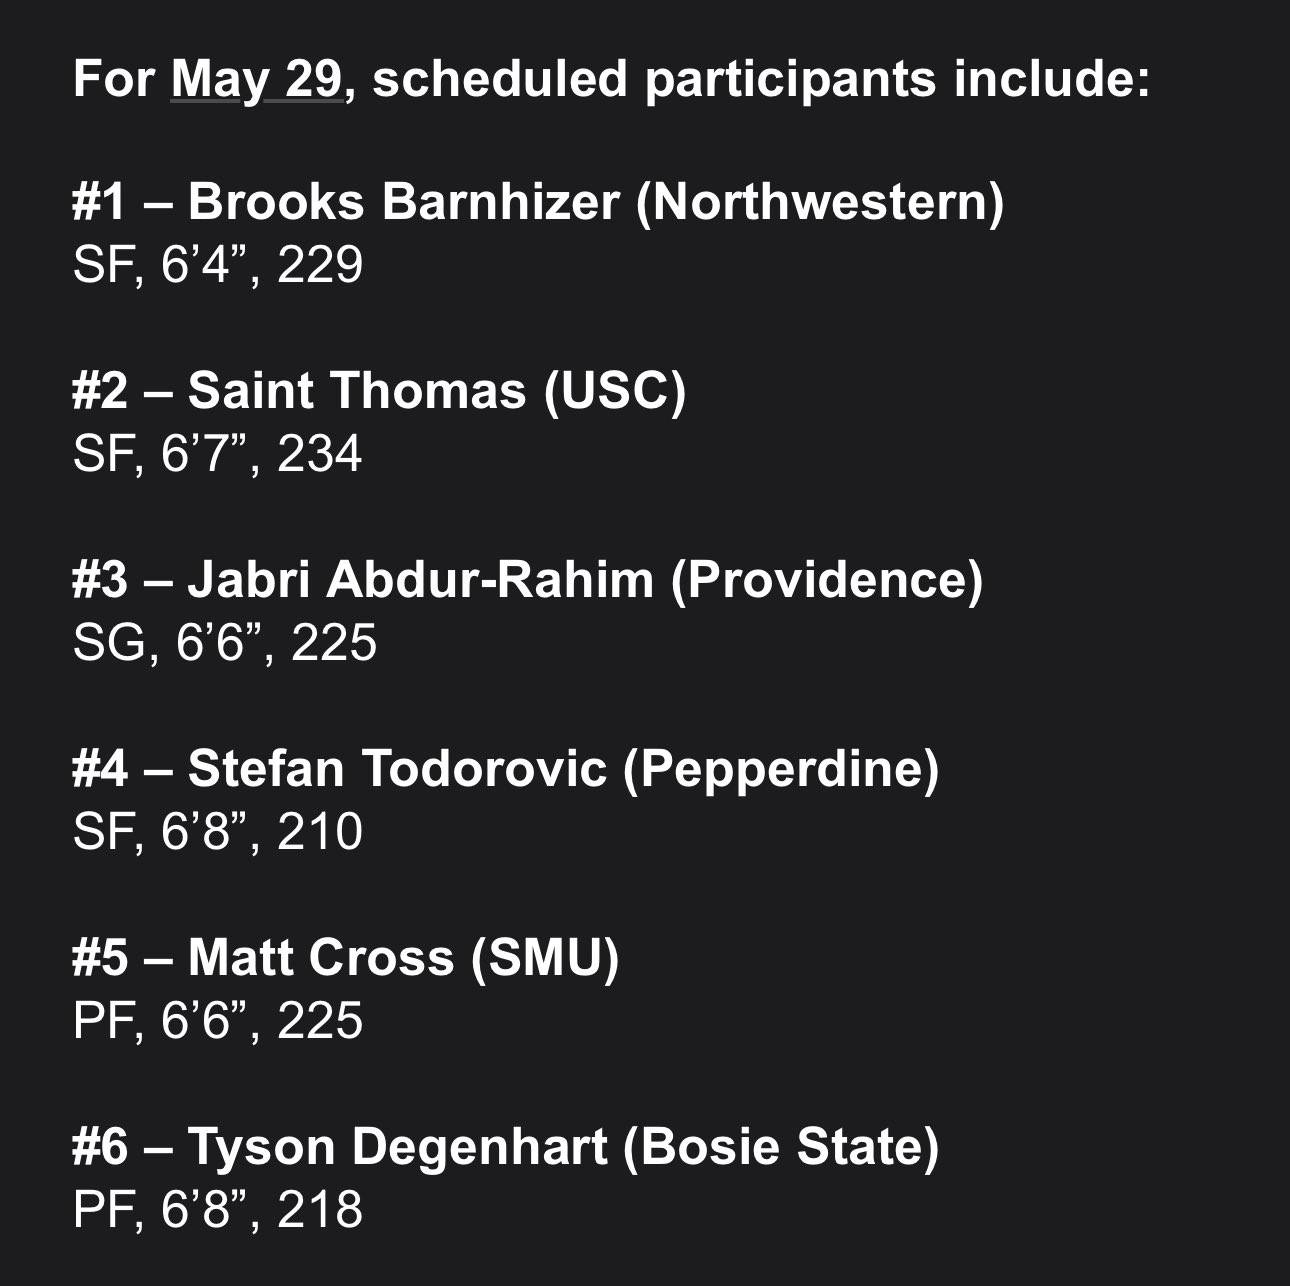Image resolution: width=1290 pixels, height=1286 pixels.
Task: Click the SF, 6'8", 210 stats line
Action: click(217, 832)
